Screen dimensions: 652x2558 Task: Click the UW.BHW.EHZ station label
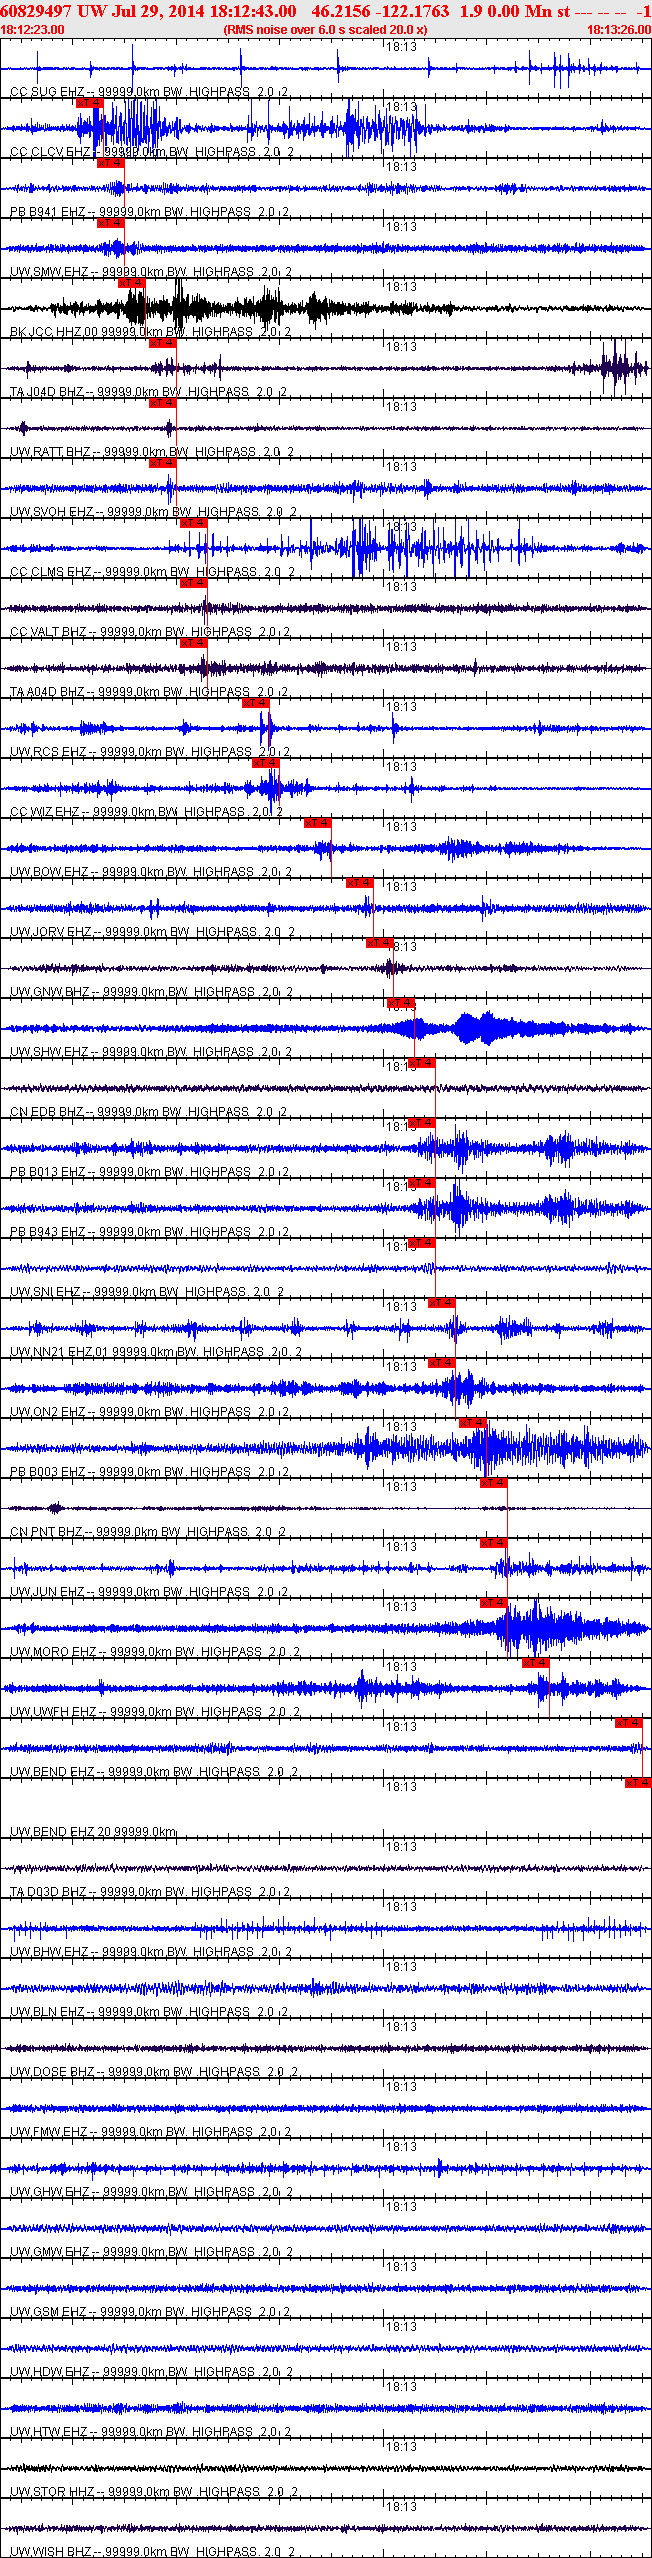click(151, 1952)
